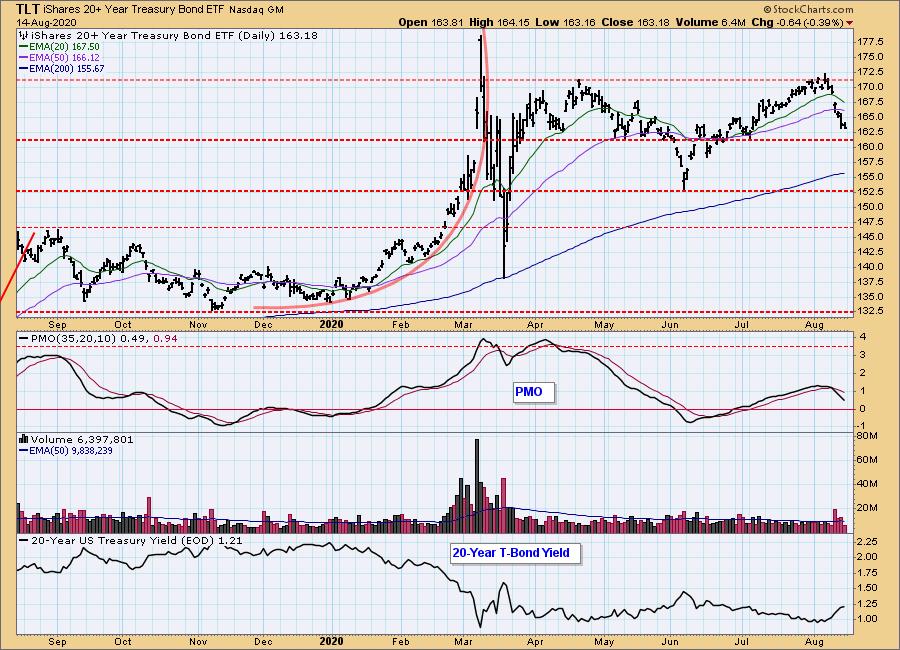The image size is (900, 650).
Task: Click the red down-arrow change indicator
Action: click(x=849, y=23)
